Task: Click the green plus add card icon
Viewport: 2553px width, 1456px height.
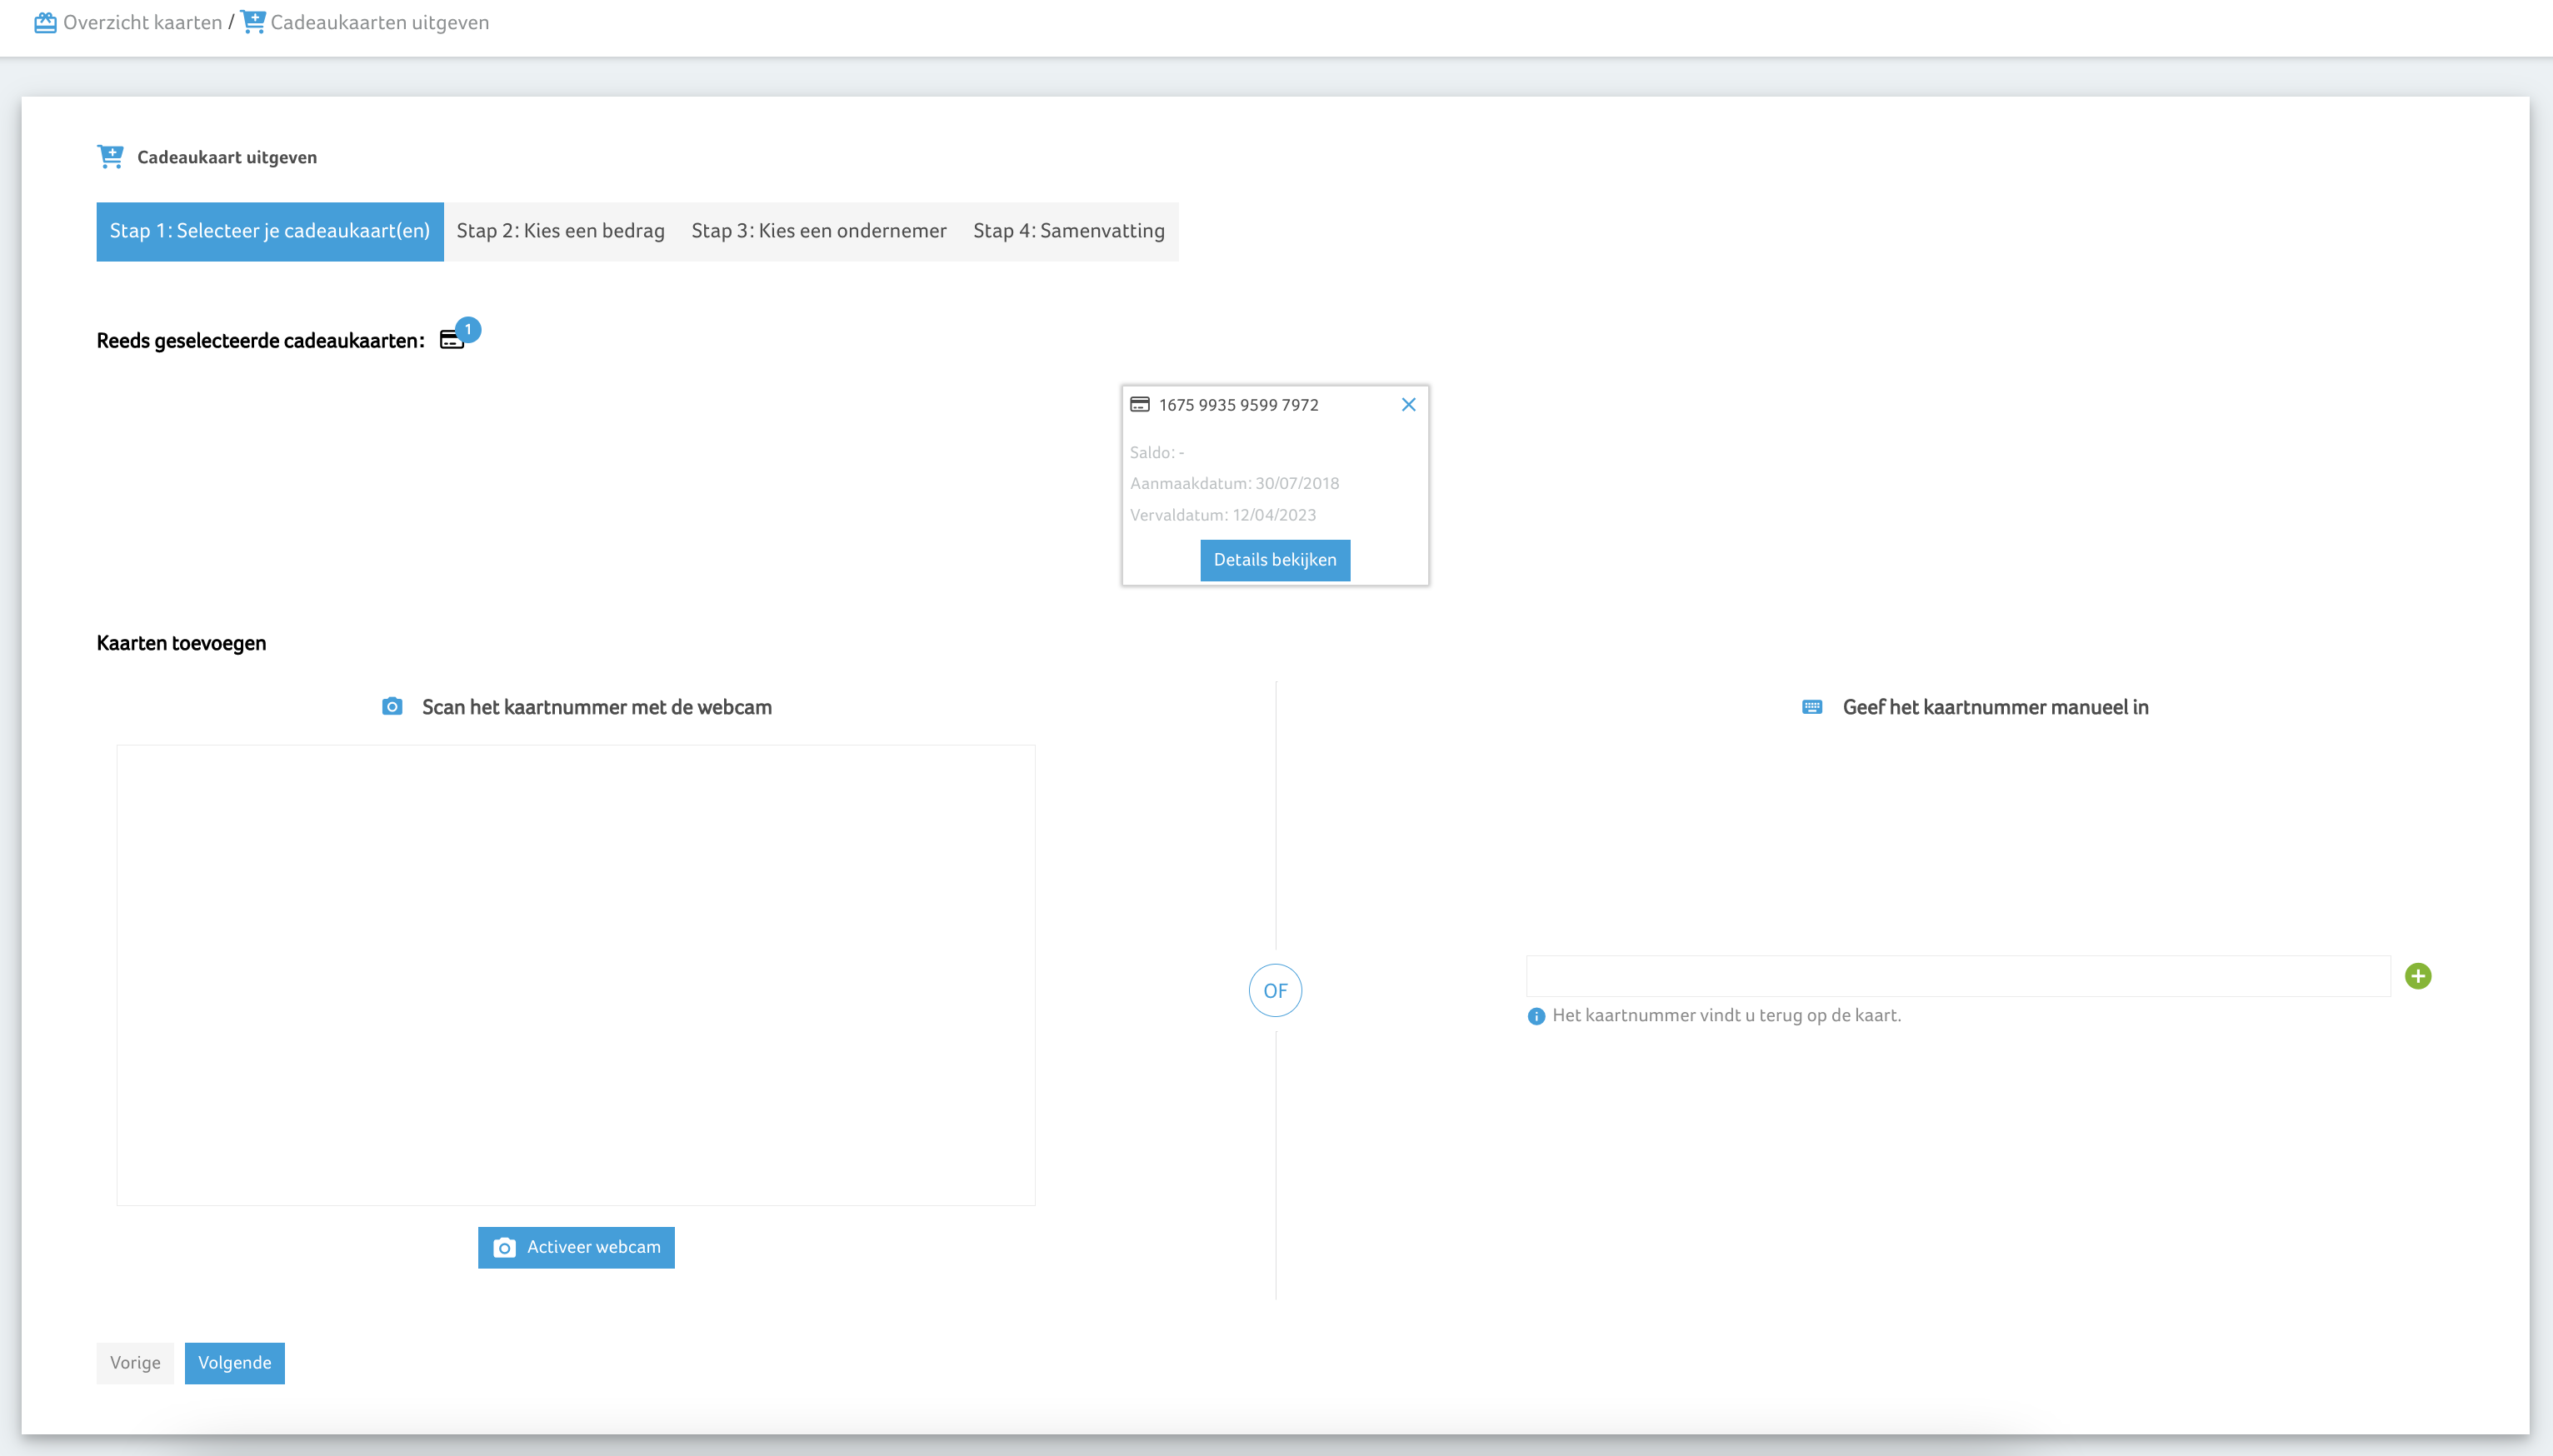Action: [2418, 976]
